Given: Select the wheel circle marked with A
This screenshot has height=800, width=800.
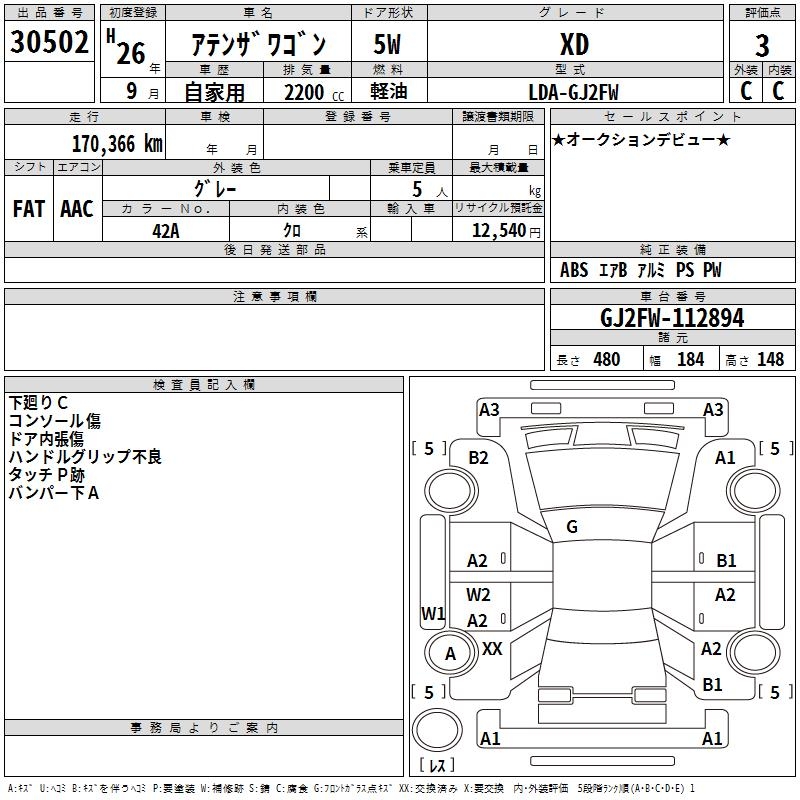Looking at the screenshot, I should click(x=450, y=654).
